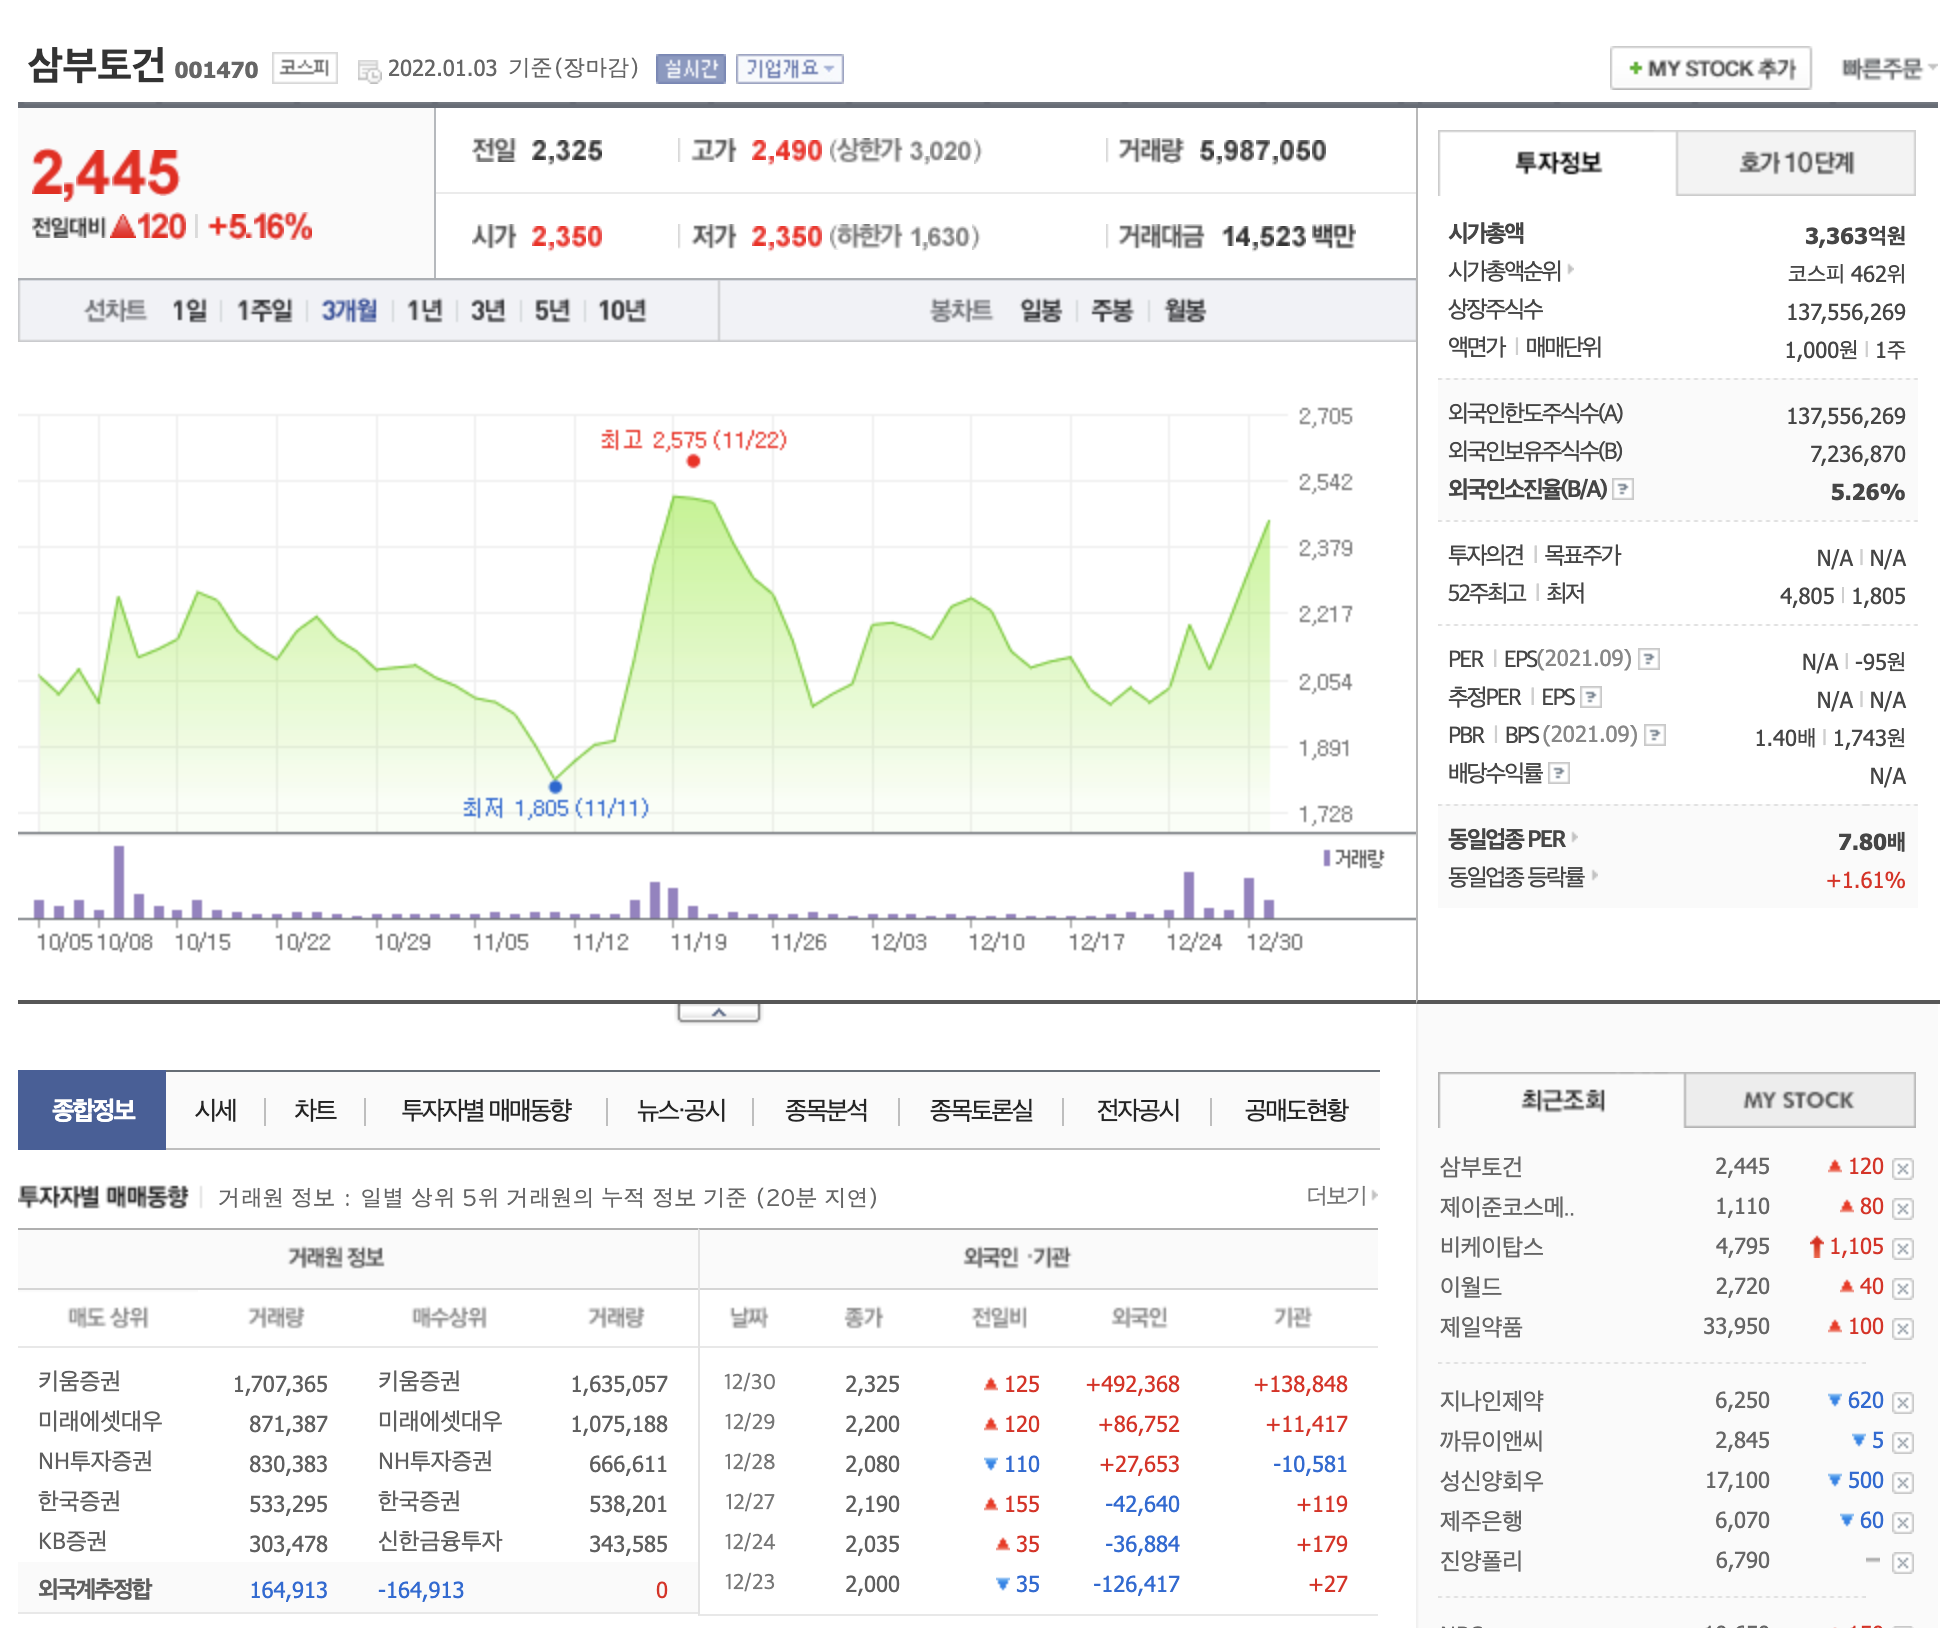This screenshot has width=1954, height=1628.
Task: Remove 지나인제약 from recent list
Action: point(1903,1402)
